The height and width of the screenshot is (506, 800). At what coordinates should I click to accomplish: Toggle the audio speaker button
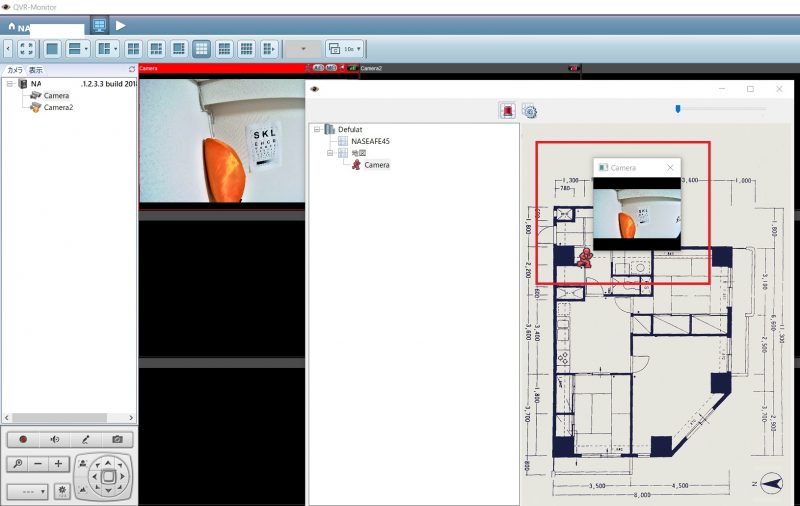(x=54, y=439)
